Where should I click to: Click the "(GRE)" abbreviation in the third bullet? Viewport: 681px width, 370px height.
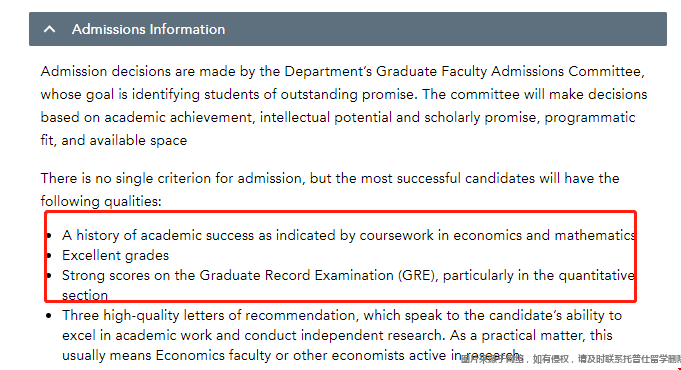(418, 275)
